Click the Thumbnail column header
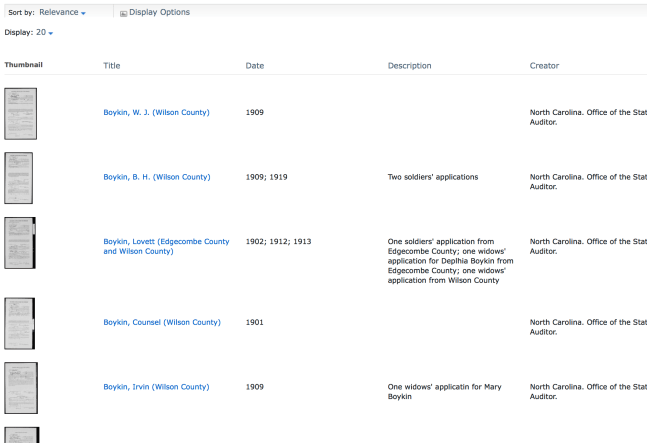The image size is (647, 443). (x=23, y=66)
